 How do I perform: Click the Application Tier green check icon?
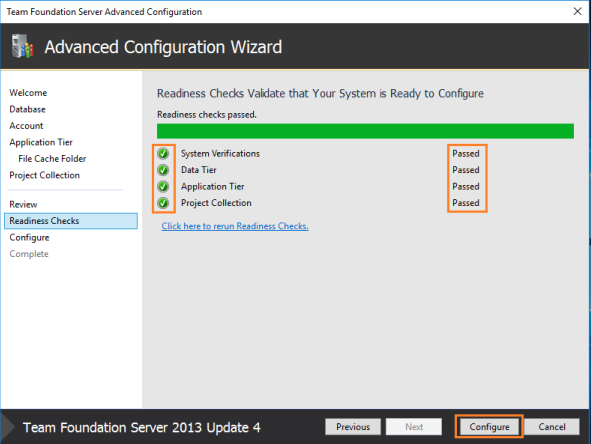click(163, 187)
